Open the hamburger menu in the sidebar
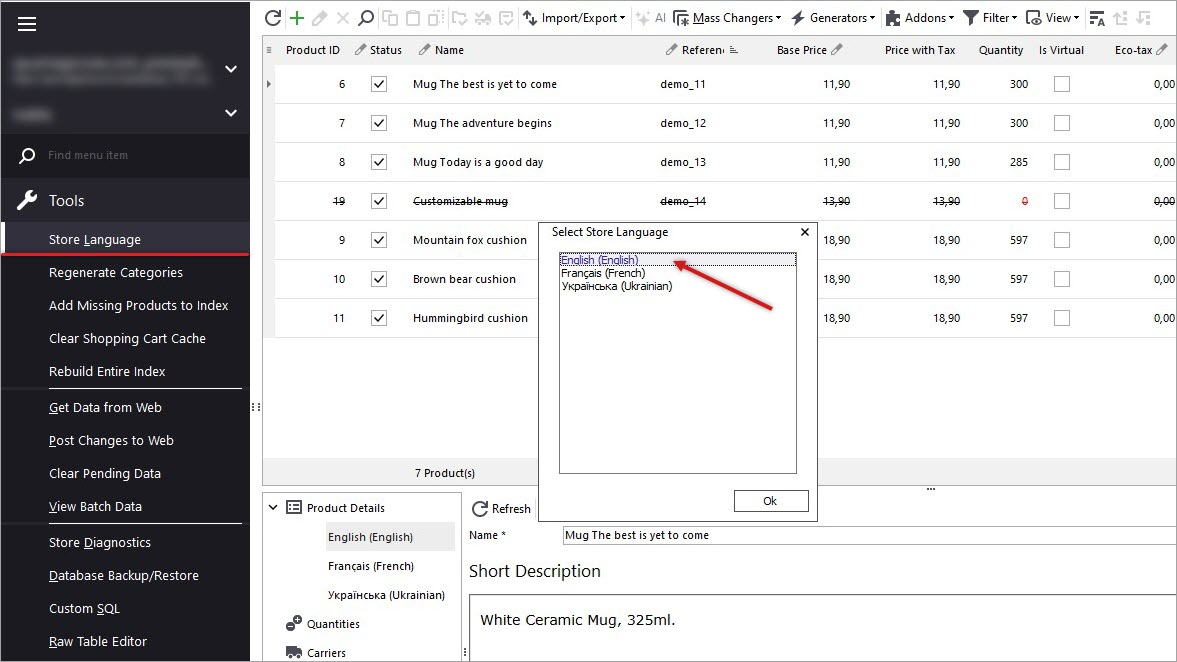The image size is (1177, 662). coord(27,24)
